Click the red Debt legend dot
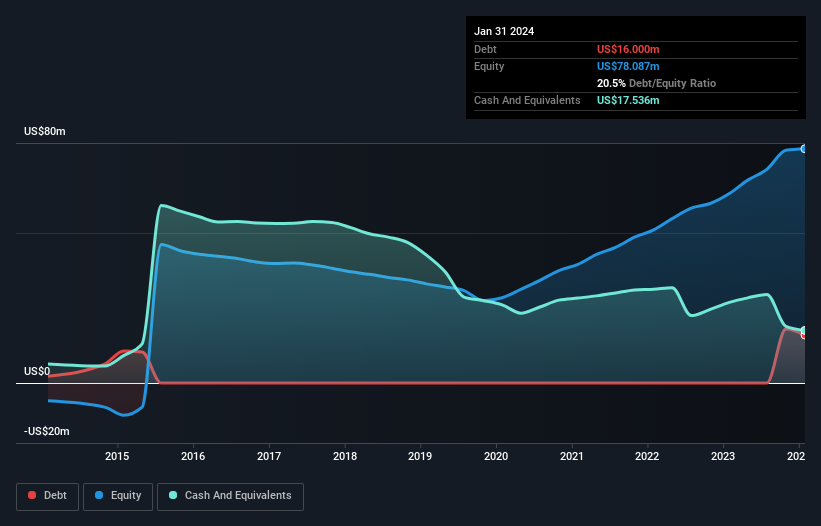 32,495
